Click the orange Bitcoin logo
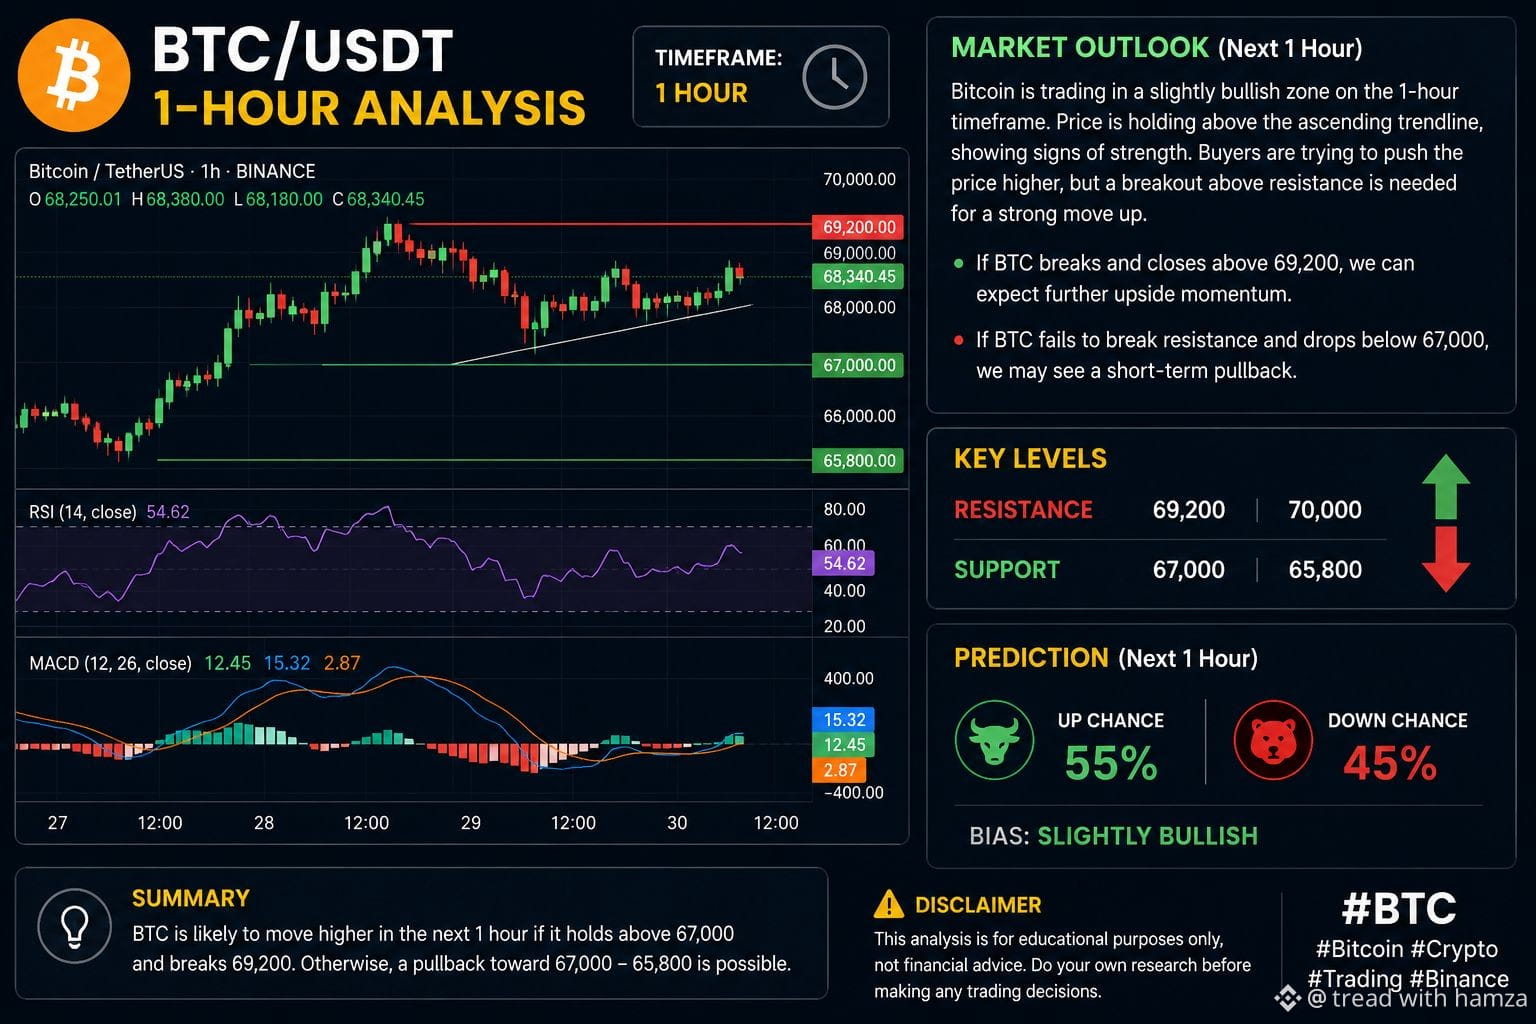 74,76
